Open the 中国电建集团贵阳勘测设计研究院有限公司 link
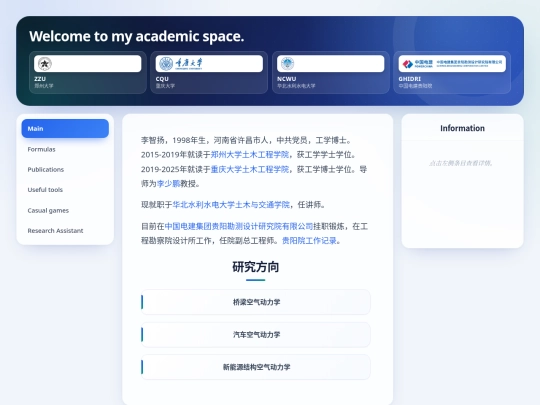 pyautogui.click(x=239, y=226)
